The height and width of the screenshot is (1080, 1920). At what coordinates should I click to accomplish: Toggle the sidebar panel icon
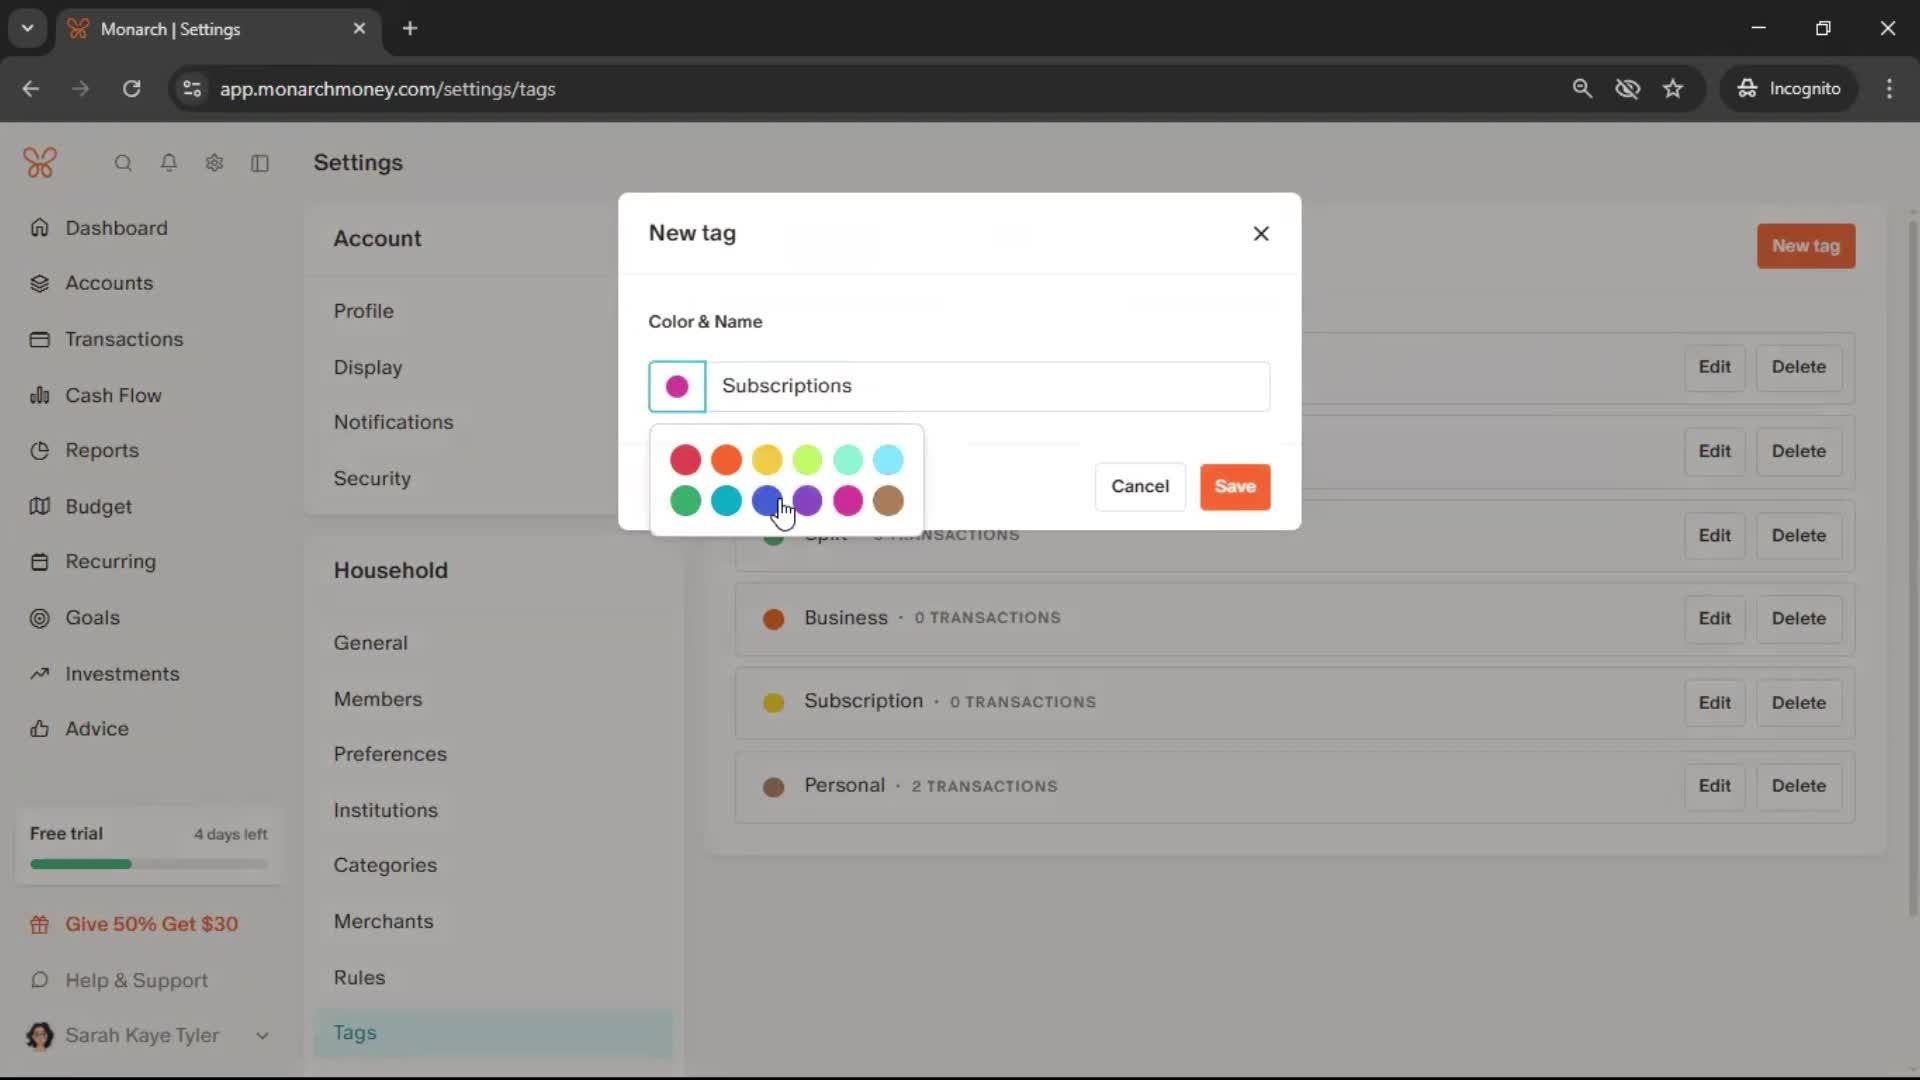pyautogui.click(x=260, y=163)
